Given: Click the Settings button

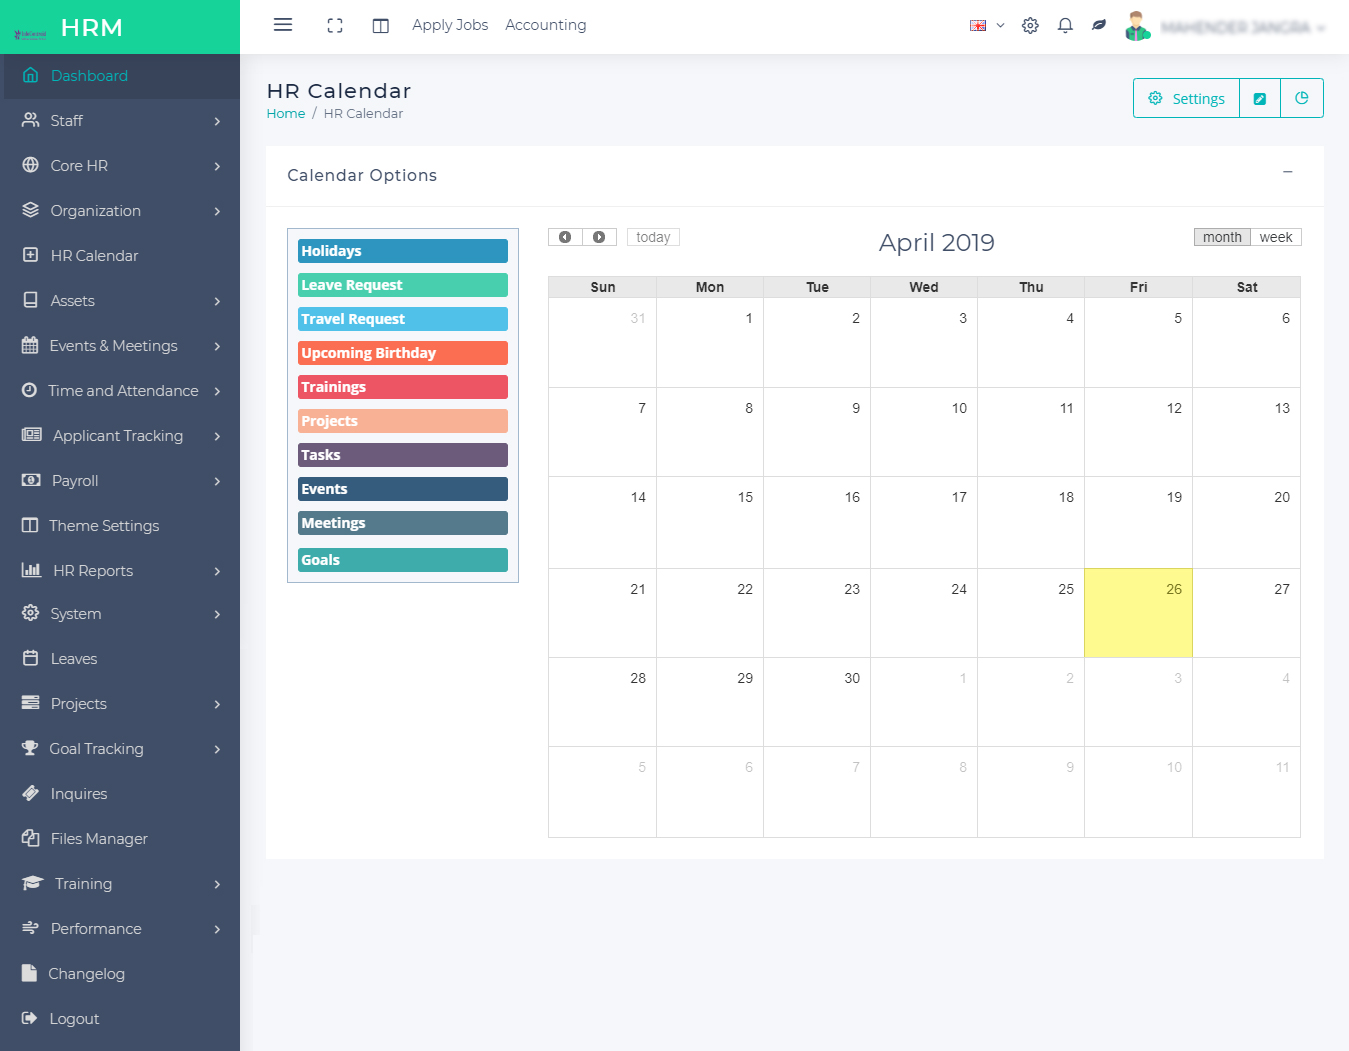Looking at the screenshot, I should click(x=1187, y=99).
